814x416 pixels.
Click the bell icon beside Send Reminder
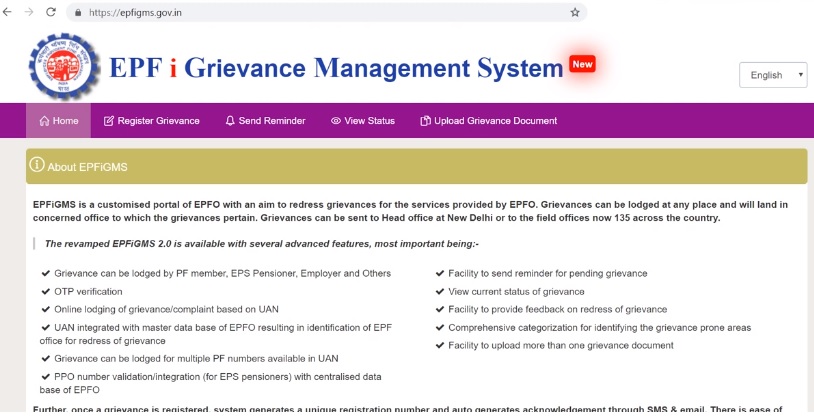point(230,120)
